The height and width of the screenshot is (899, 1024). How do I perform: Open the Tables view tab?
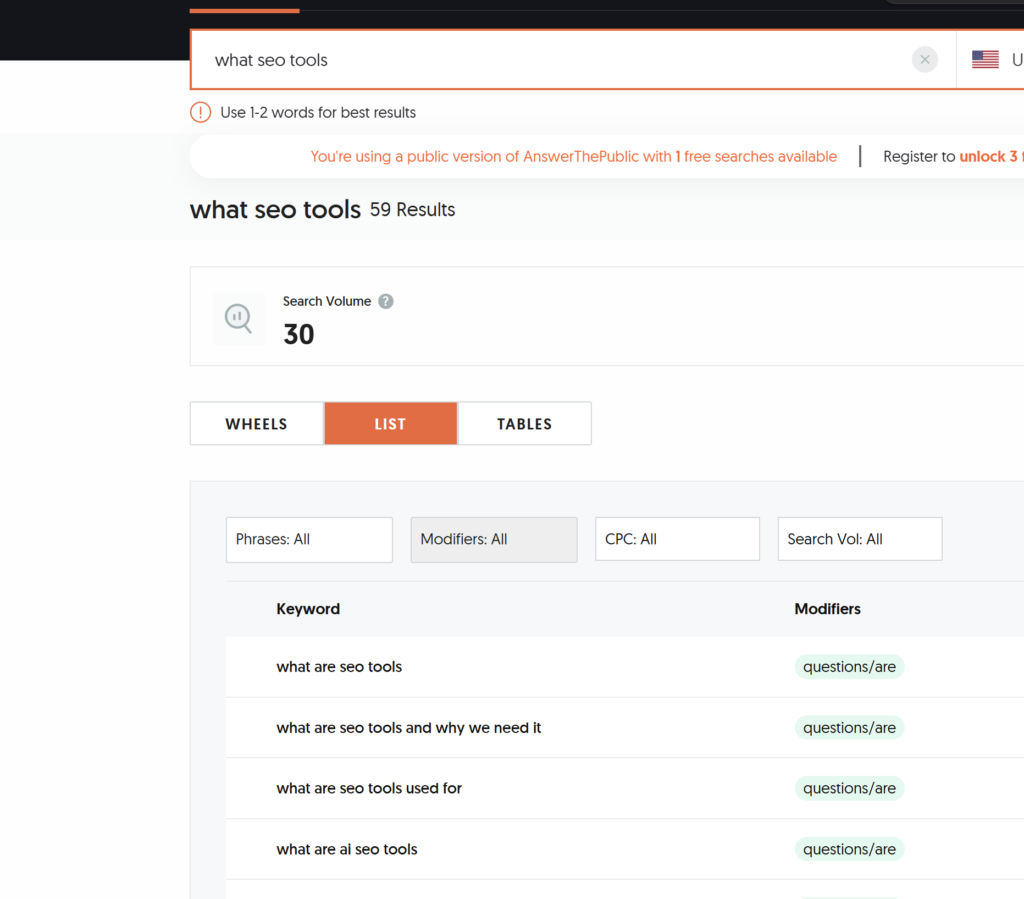coord(524,424)
